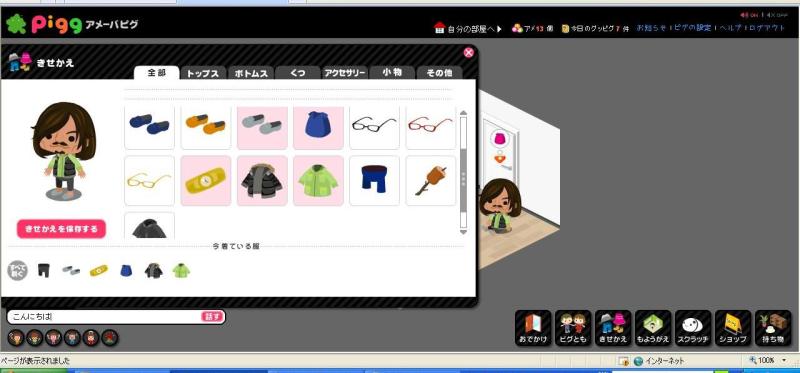Open the おでかけ outing menu
Viewport: 800px width, 373px height.
533,328
